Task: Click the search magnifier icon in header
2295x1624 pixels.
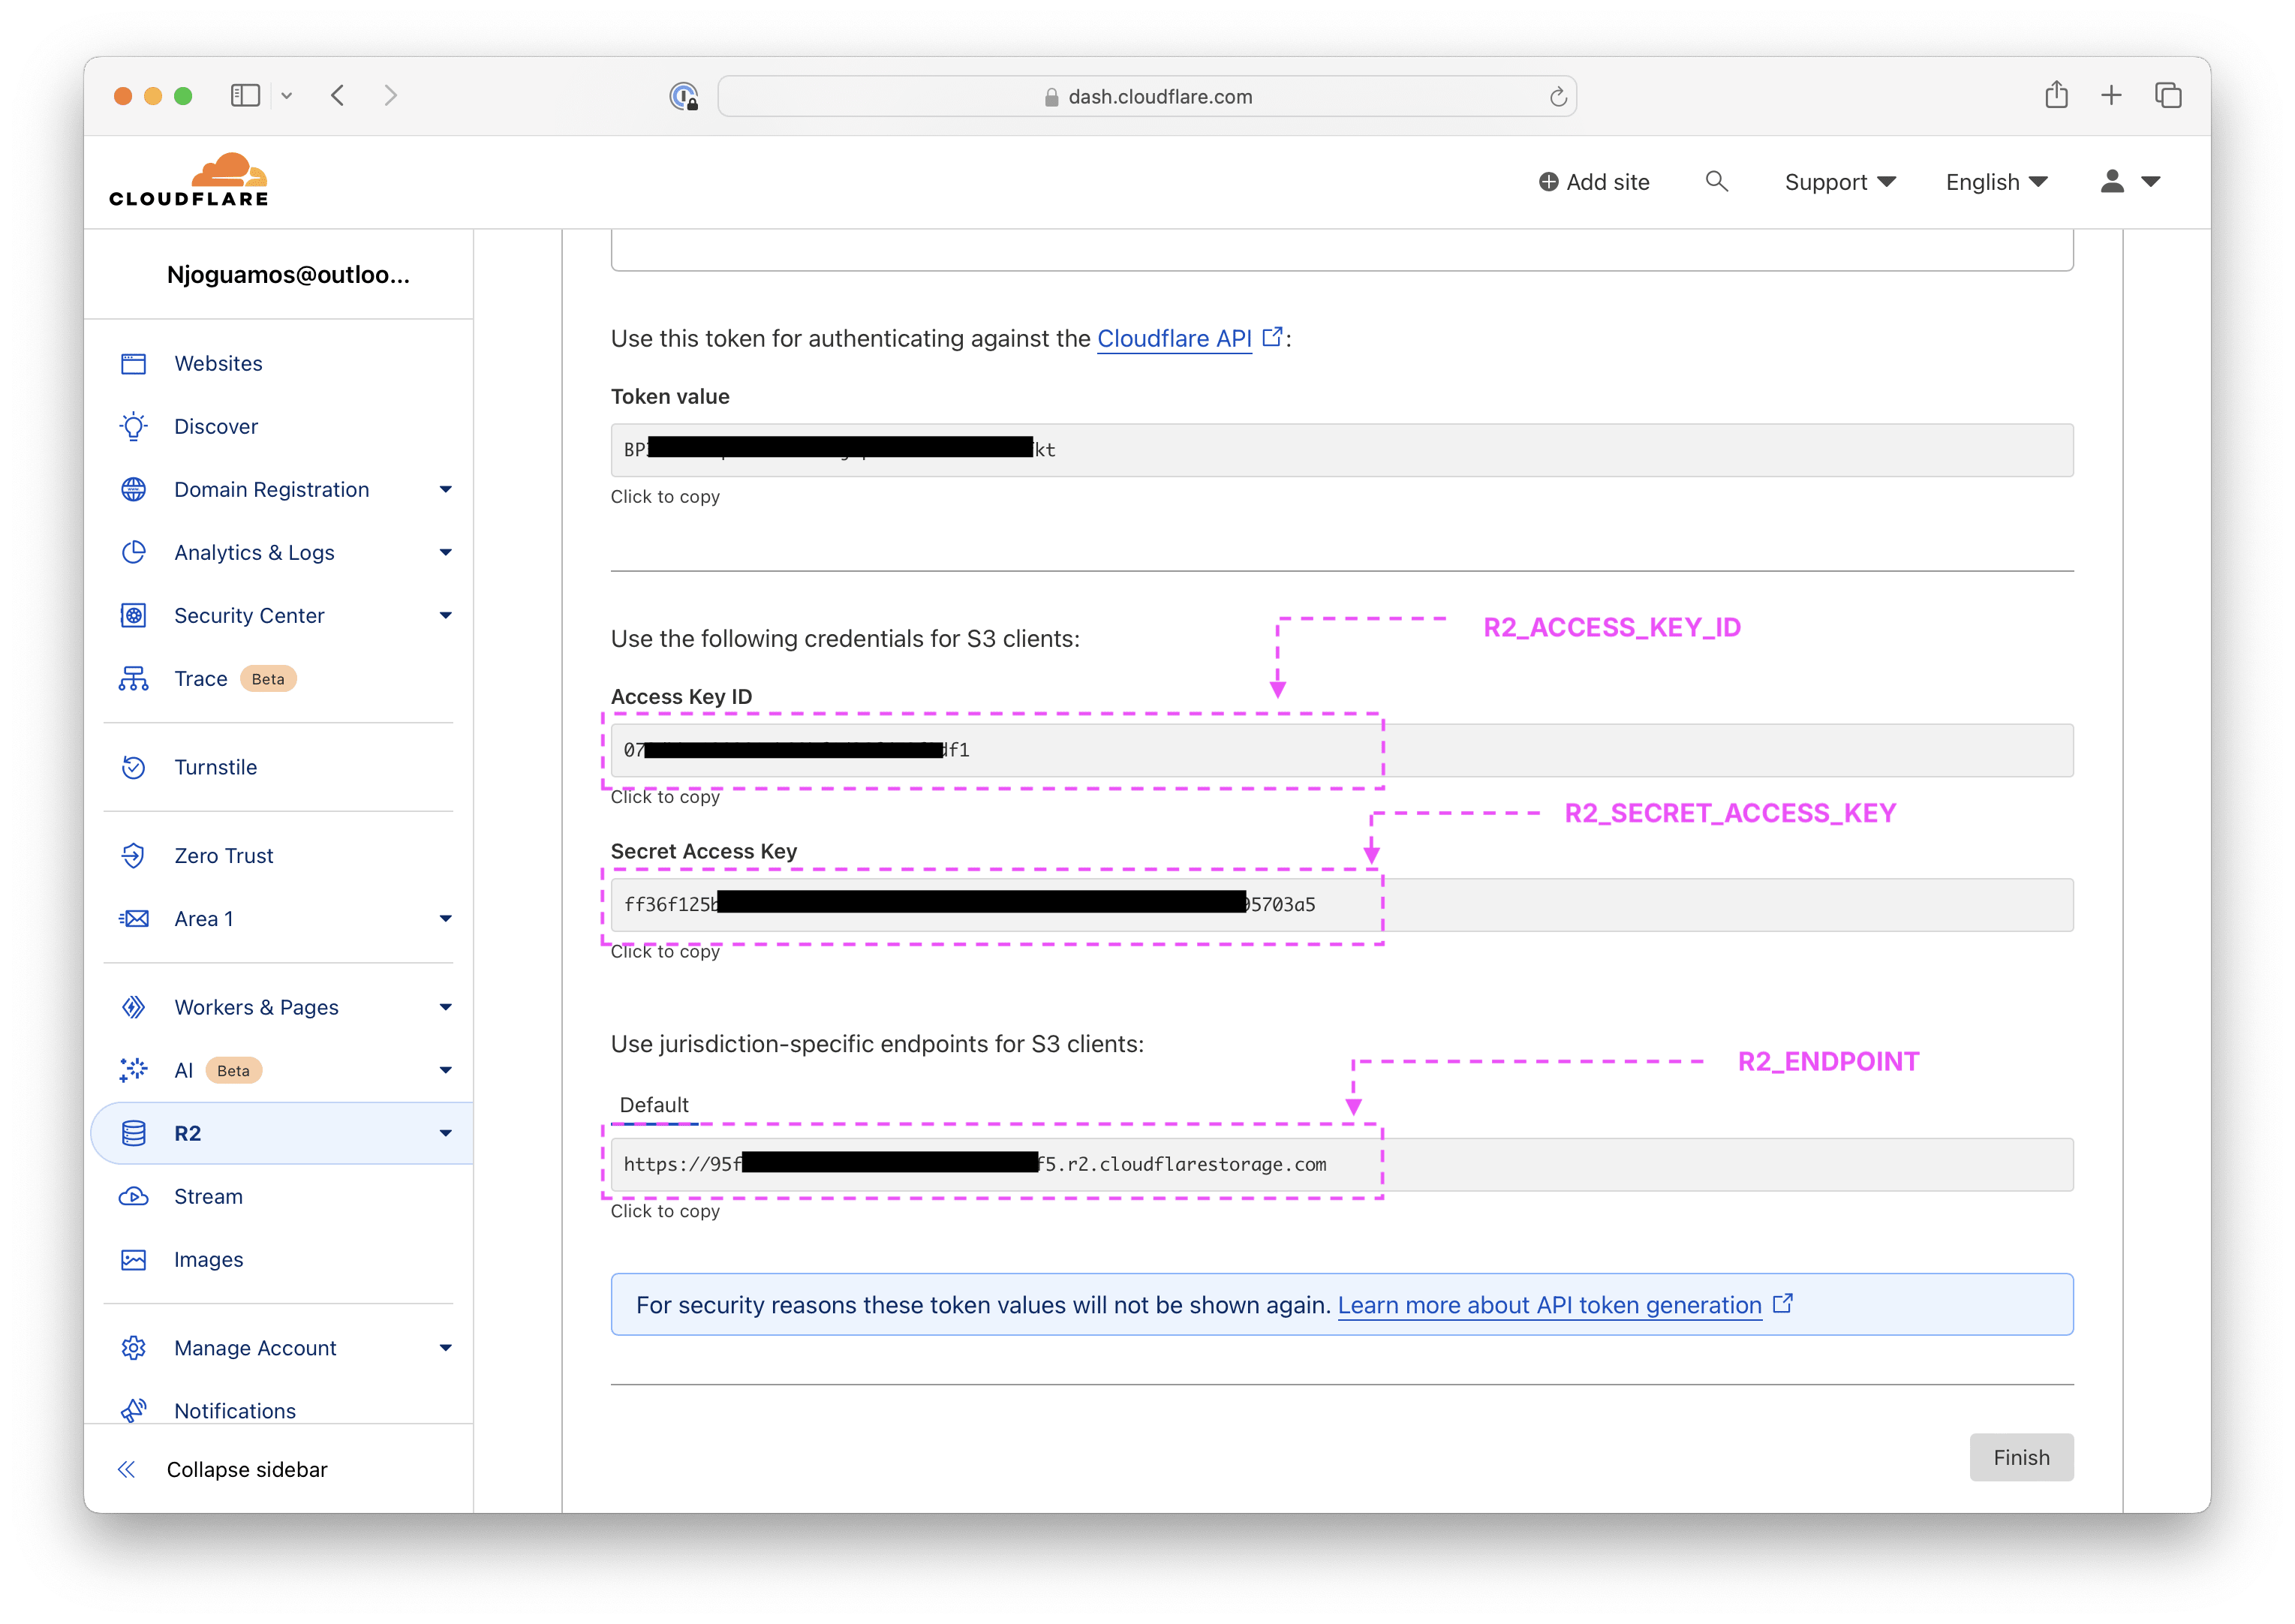Action: 1716,181
